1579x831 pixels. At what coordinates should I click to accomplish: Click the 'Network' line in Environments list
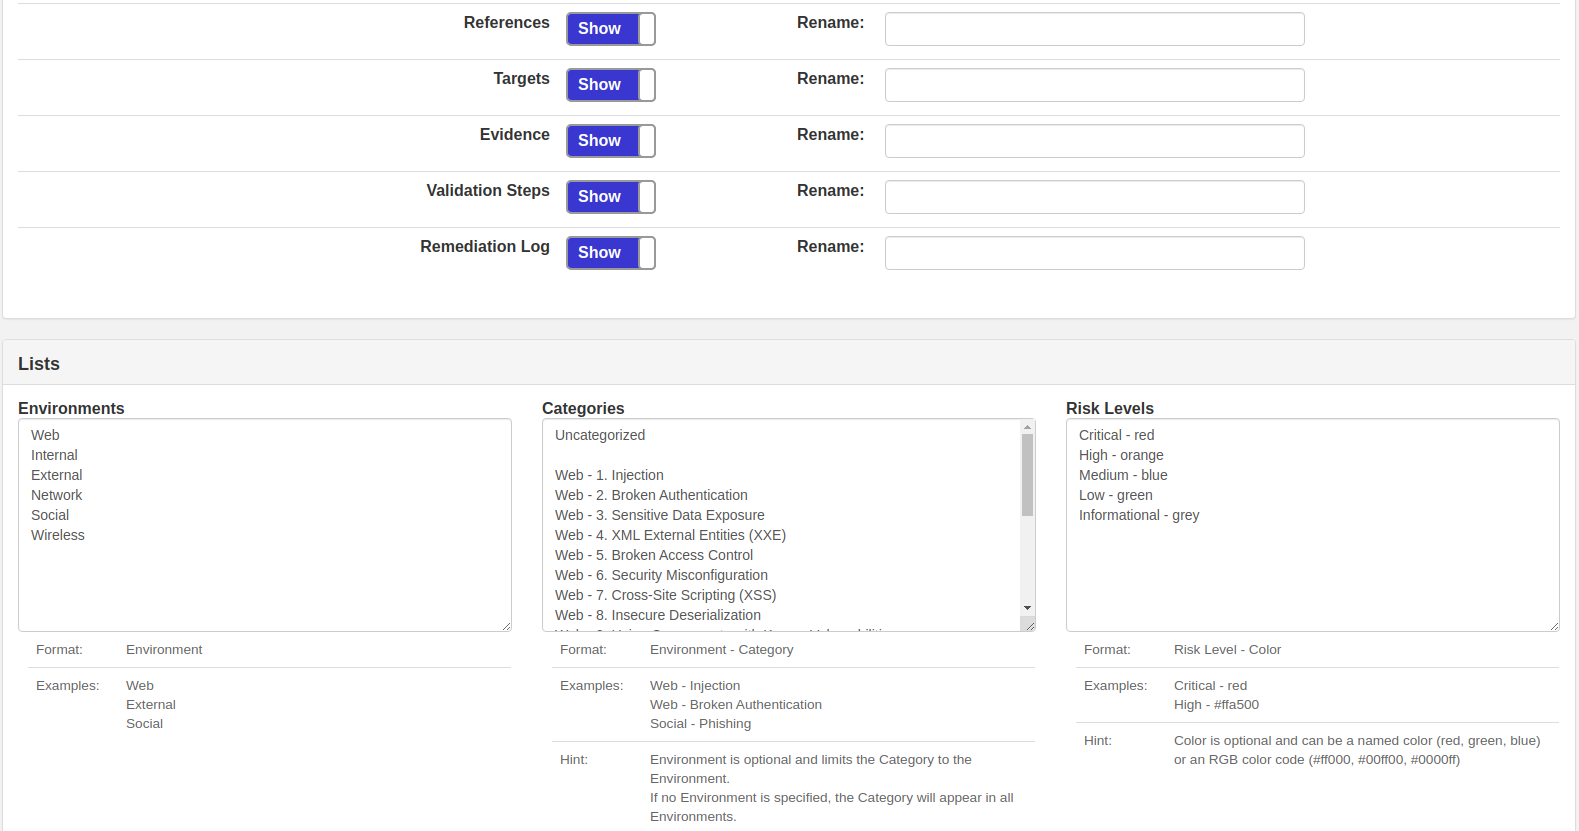(56, 495)
